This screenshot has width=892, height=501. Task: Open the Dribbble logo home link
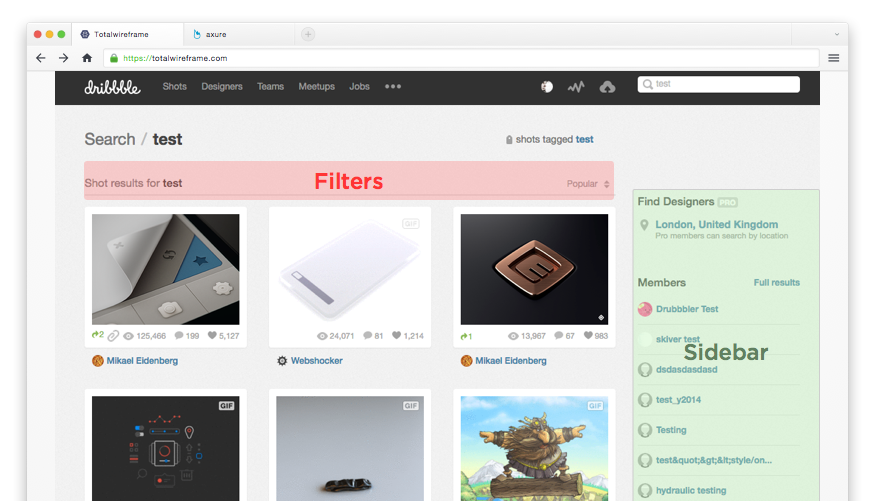(112, 86)
